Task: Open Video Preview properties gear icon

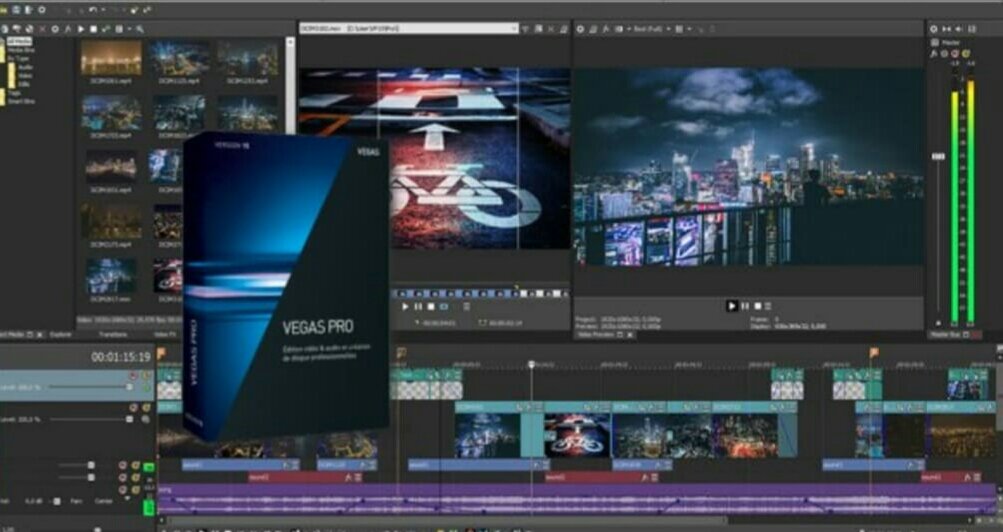Action: (580, 29)
